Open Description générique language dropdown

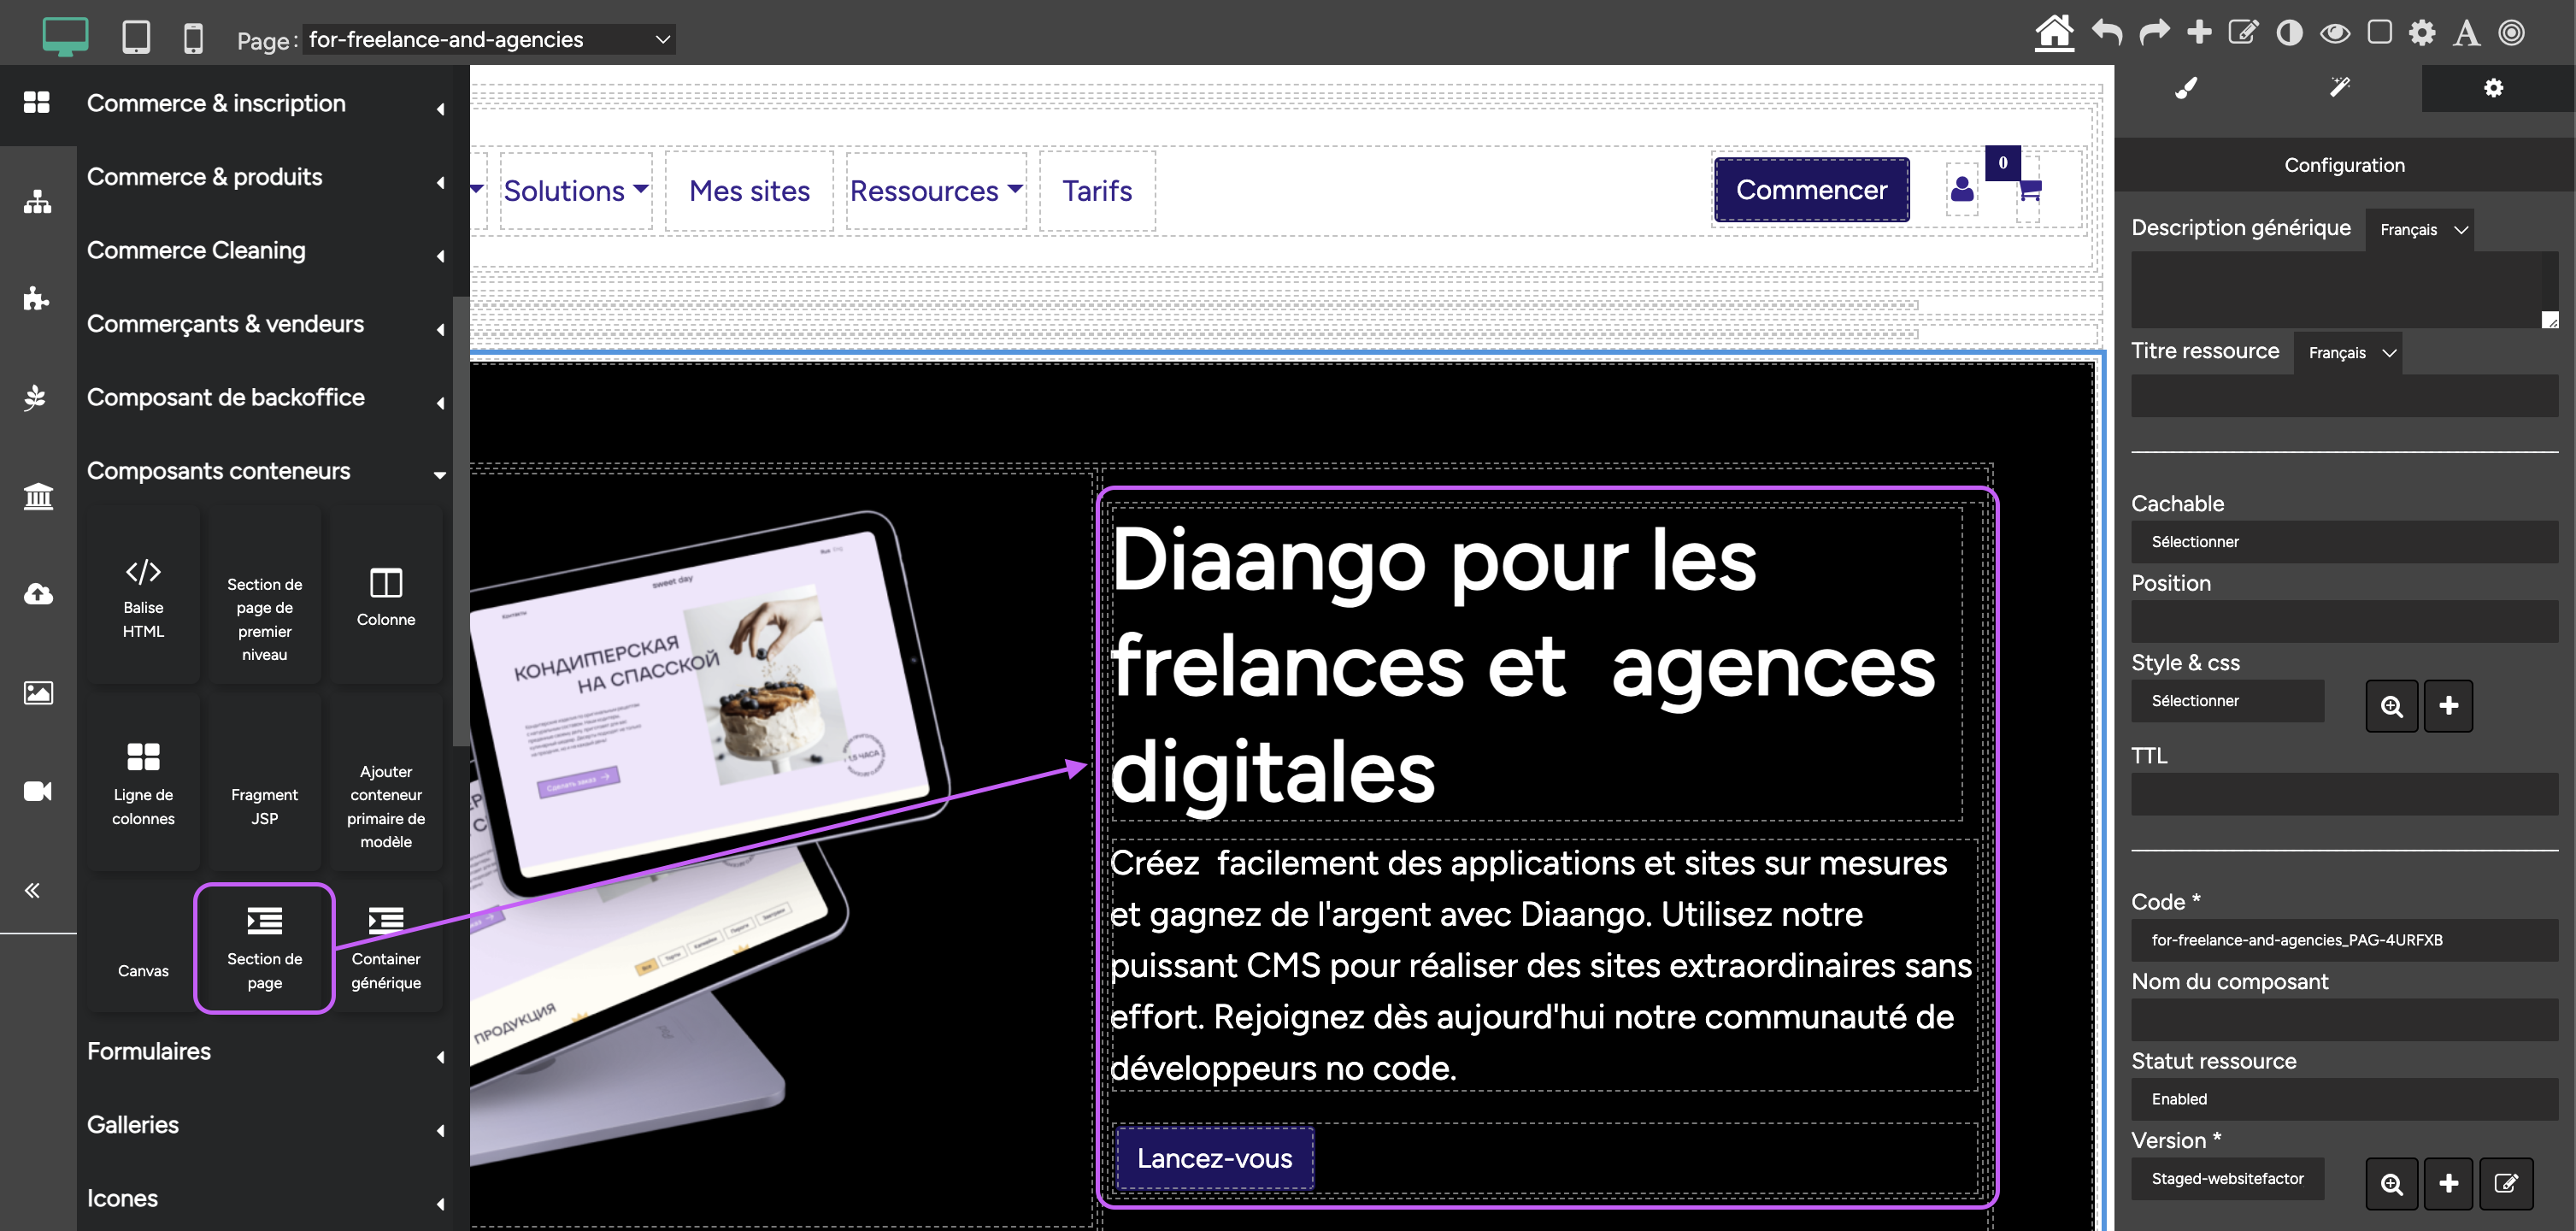(2420, 229)
